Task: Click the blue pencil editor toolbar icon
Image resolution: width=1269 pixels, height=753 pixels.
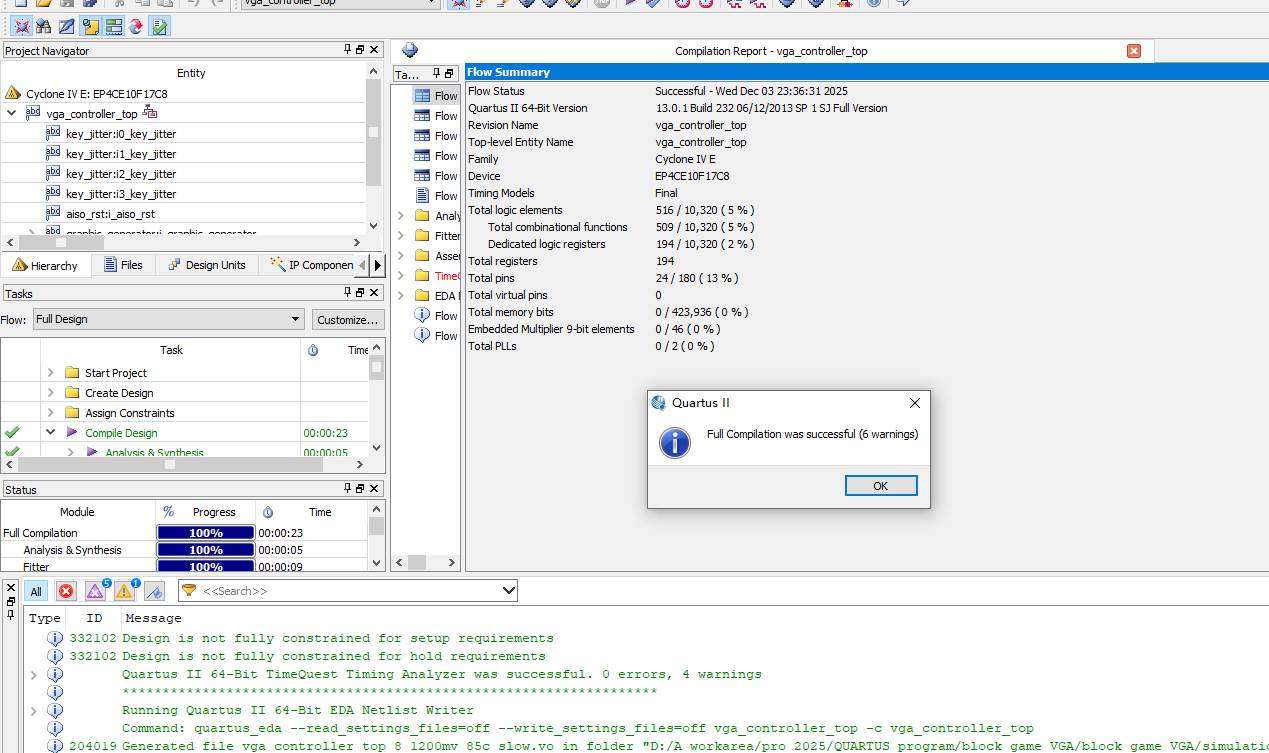Action: coord(66,26)
